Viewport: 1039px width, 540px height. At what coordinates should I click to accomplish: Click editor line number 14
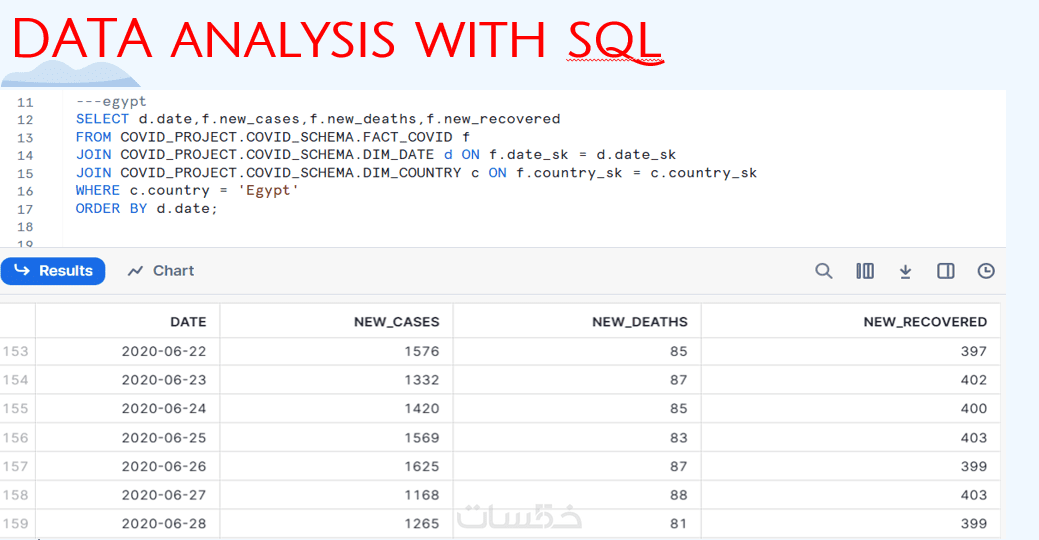click(25, 156)
